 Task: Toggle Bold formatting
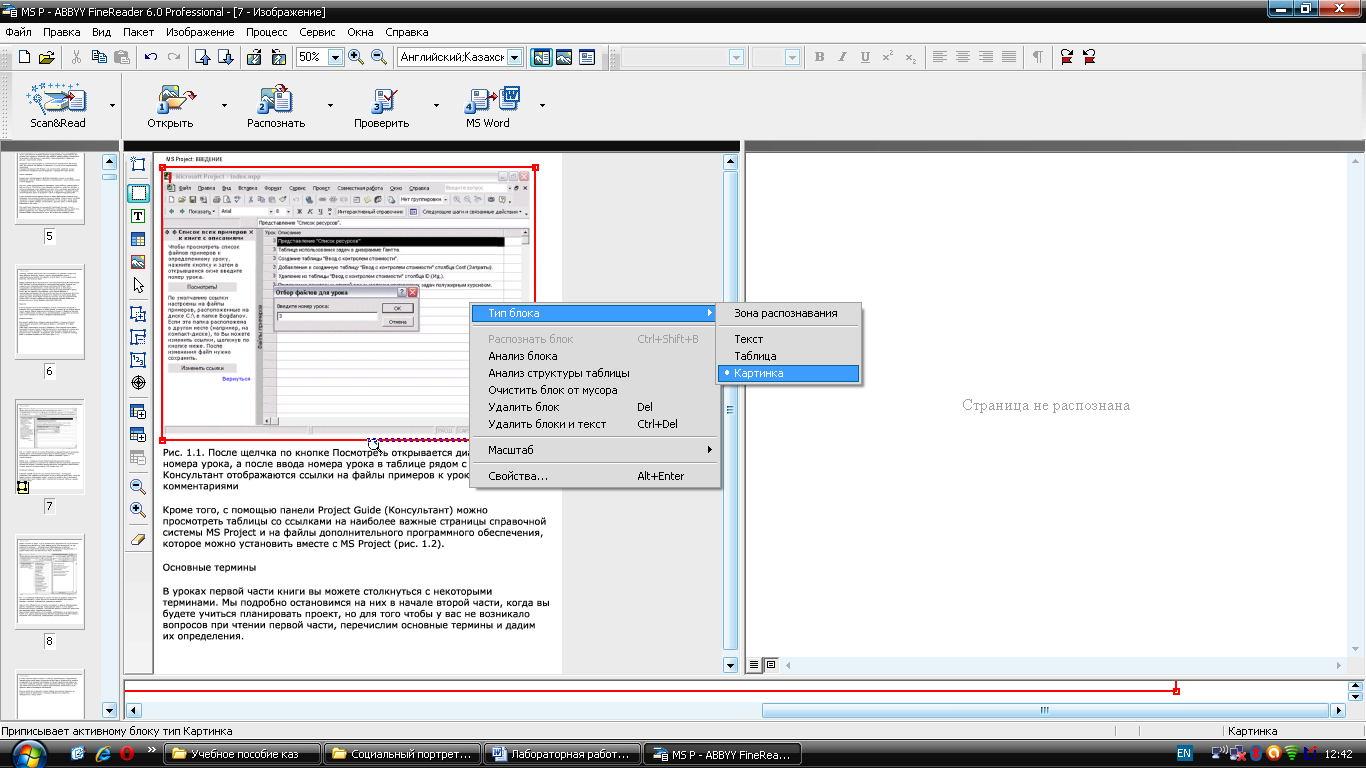[x=820, y=57]
